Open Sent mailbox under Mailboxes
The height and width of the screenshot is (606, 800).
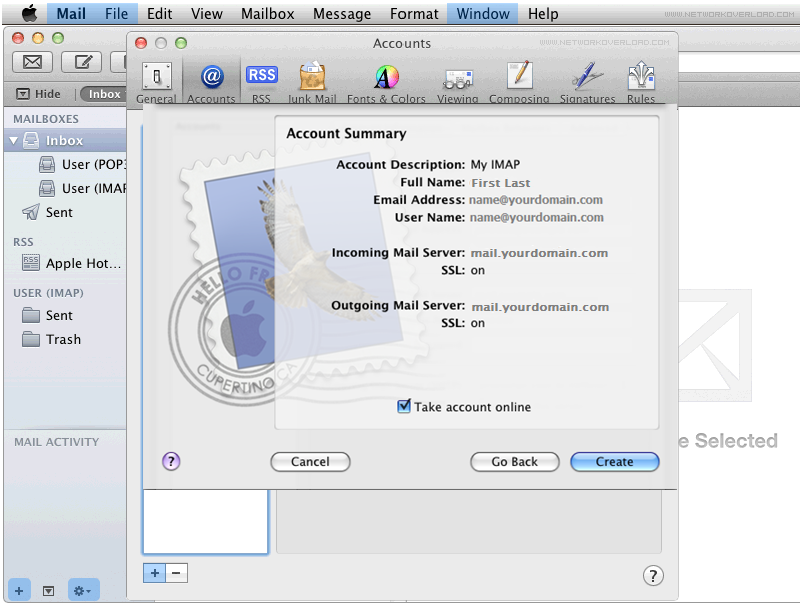coord(48,212)
